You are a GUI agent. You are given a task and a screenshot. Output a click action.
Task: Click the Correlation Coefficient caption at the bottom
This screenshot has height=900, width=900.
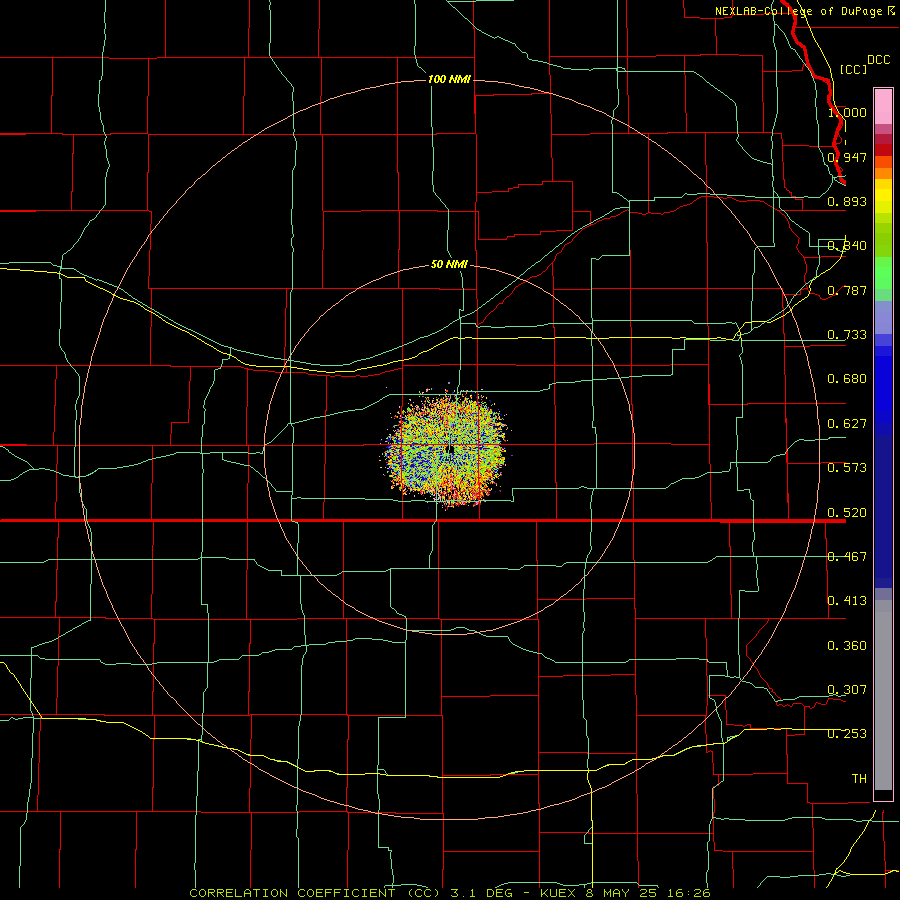(x=450, y=893)
